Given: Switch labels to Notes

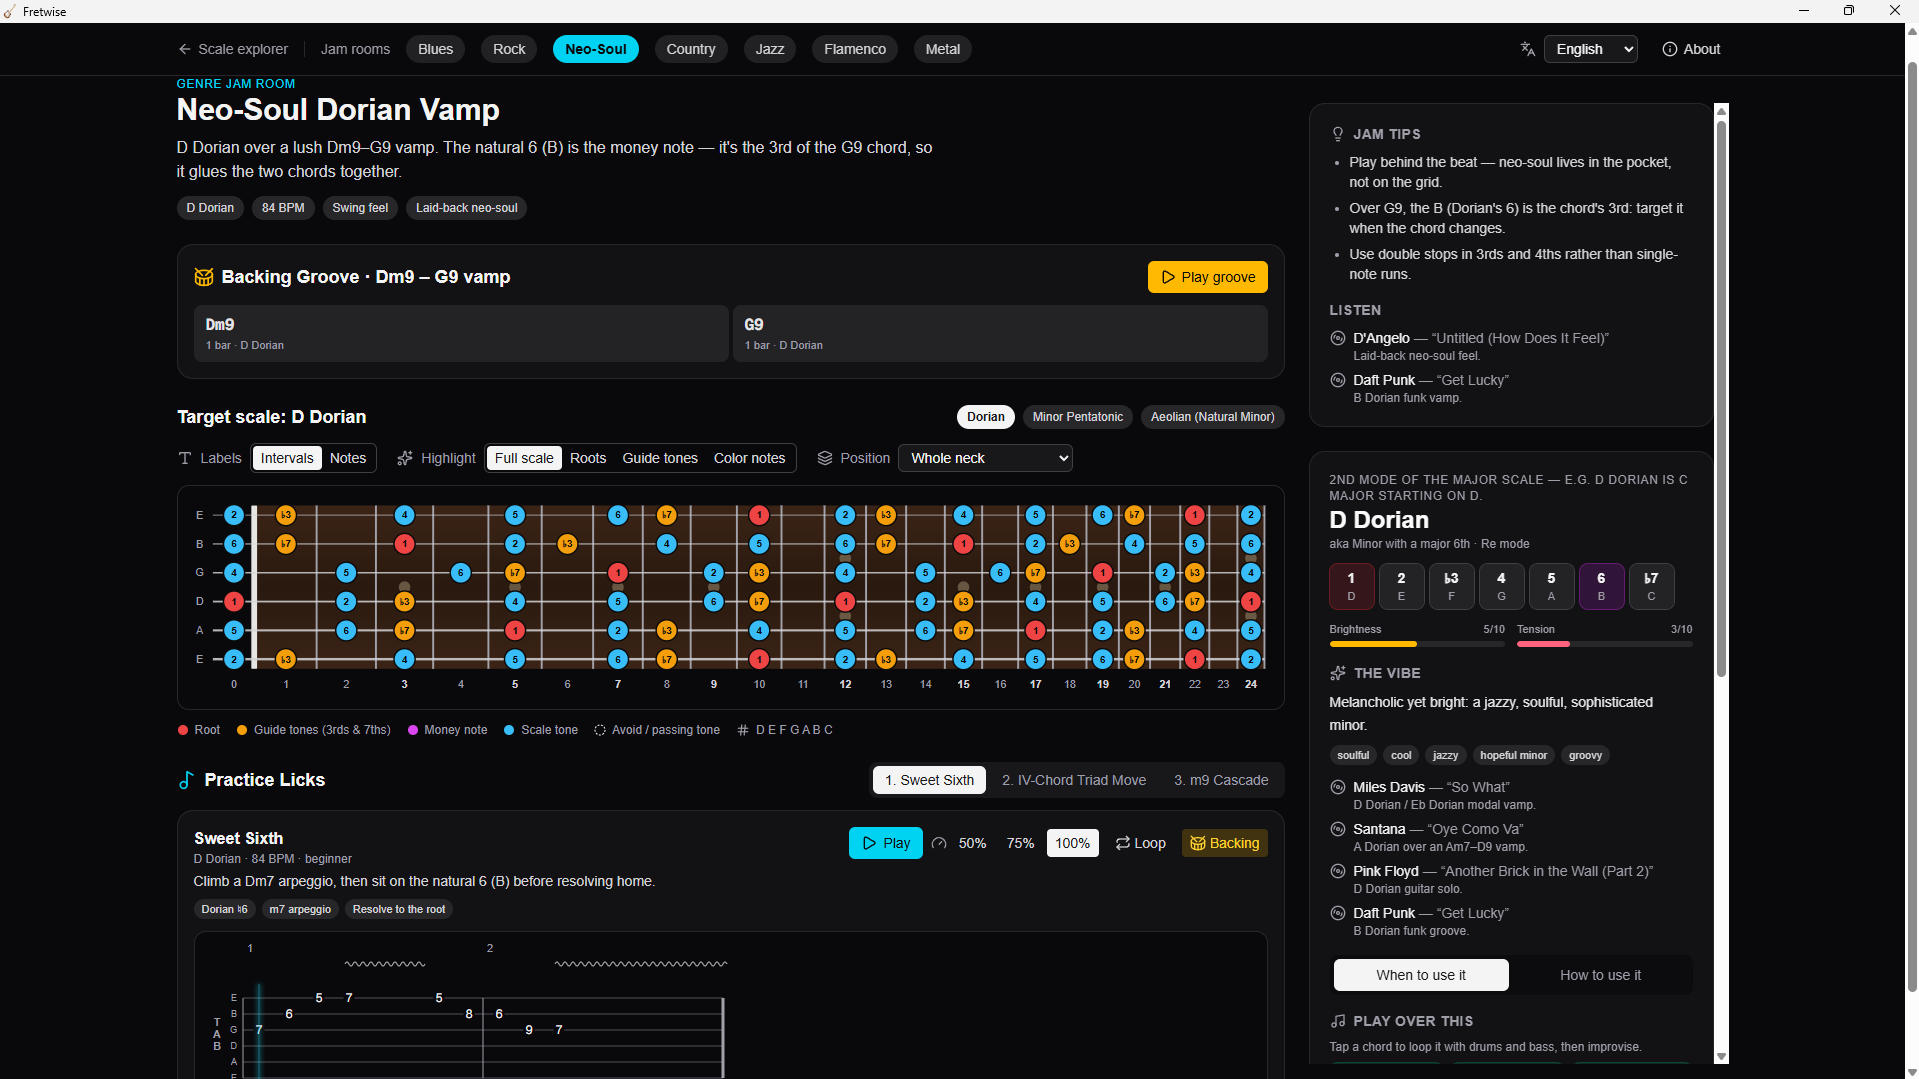Looking at the screenshot, I should tap(348, 458).
